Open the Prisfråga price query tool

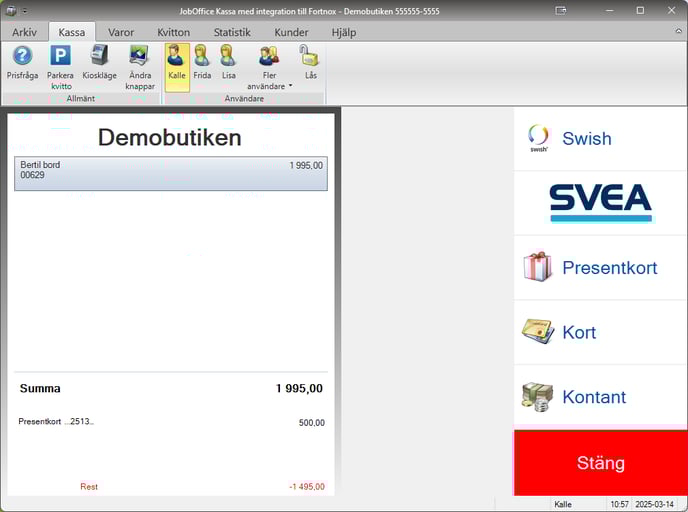point(22,63)
